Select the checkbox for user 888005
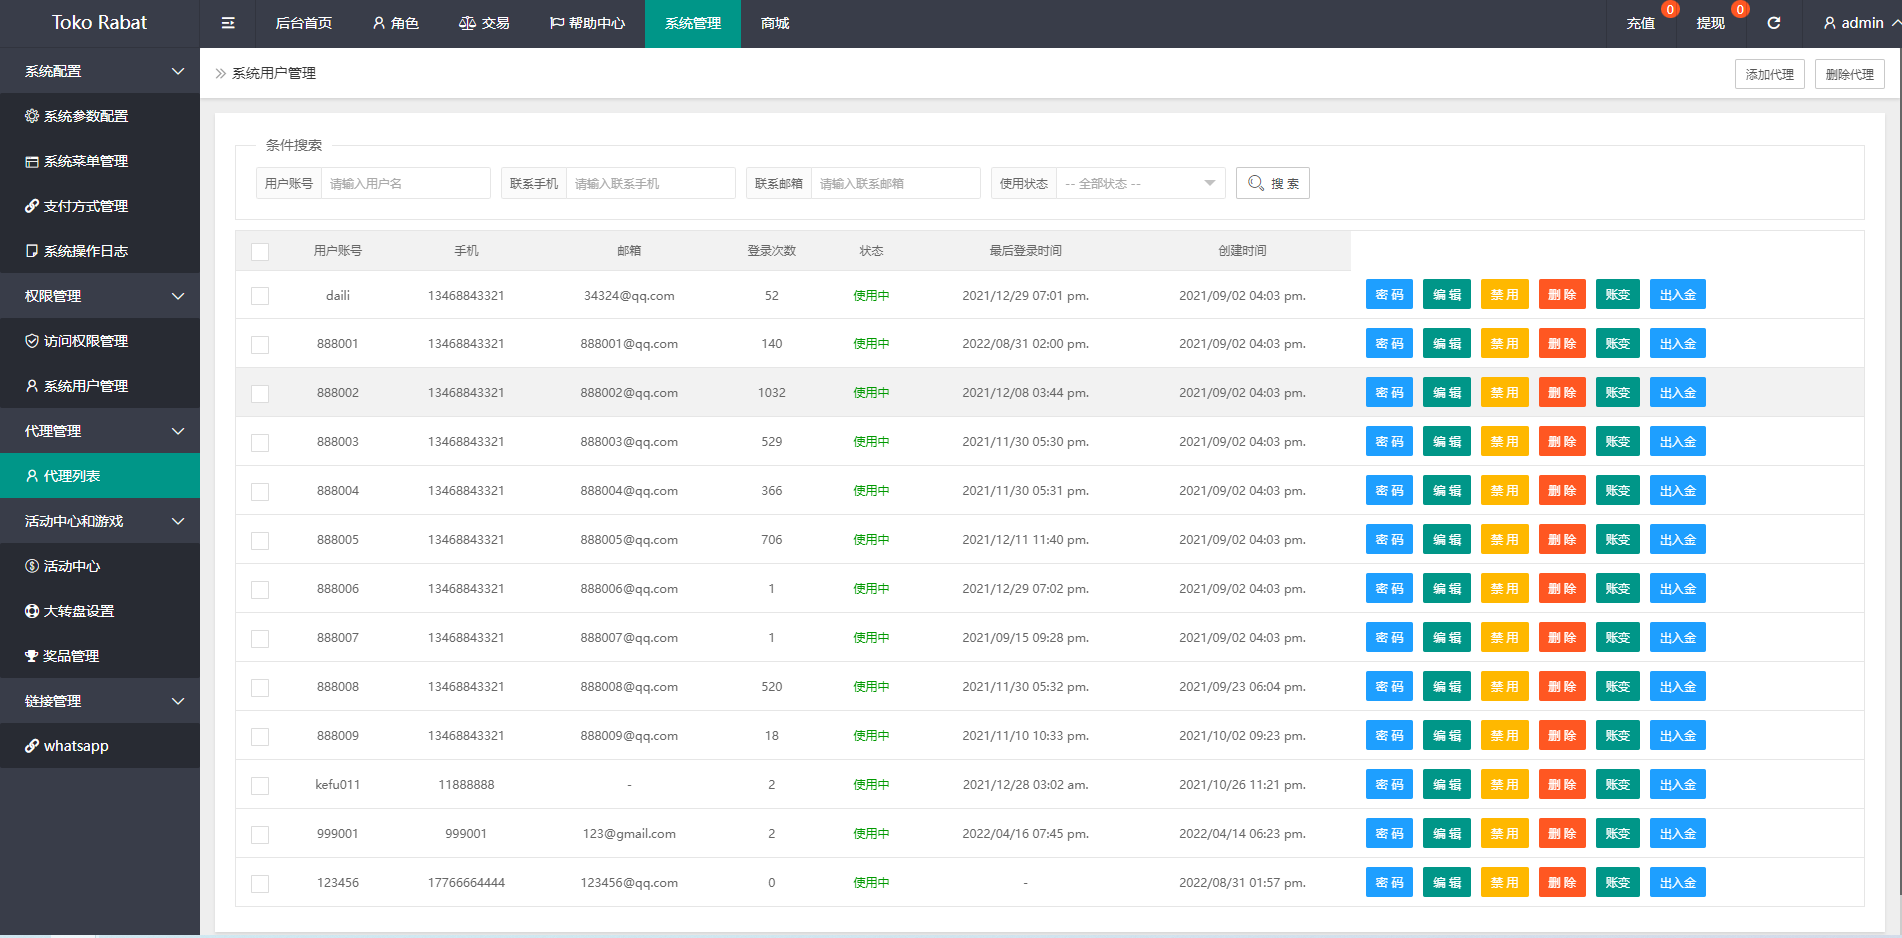Viewport: 1902px width, 938px height. coord(260,541)
